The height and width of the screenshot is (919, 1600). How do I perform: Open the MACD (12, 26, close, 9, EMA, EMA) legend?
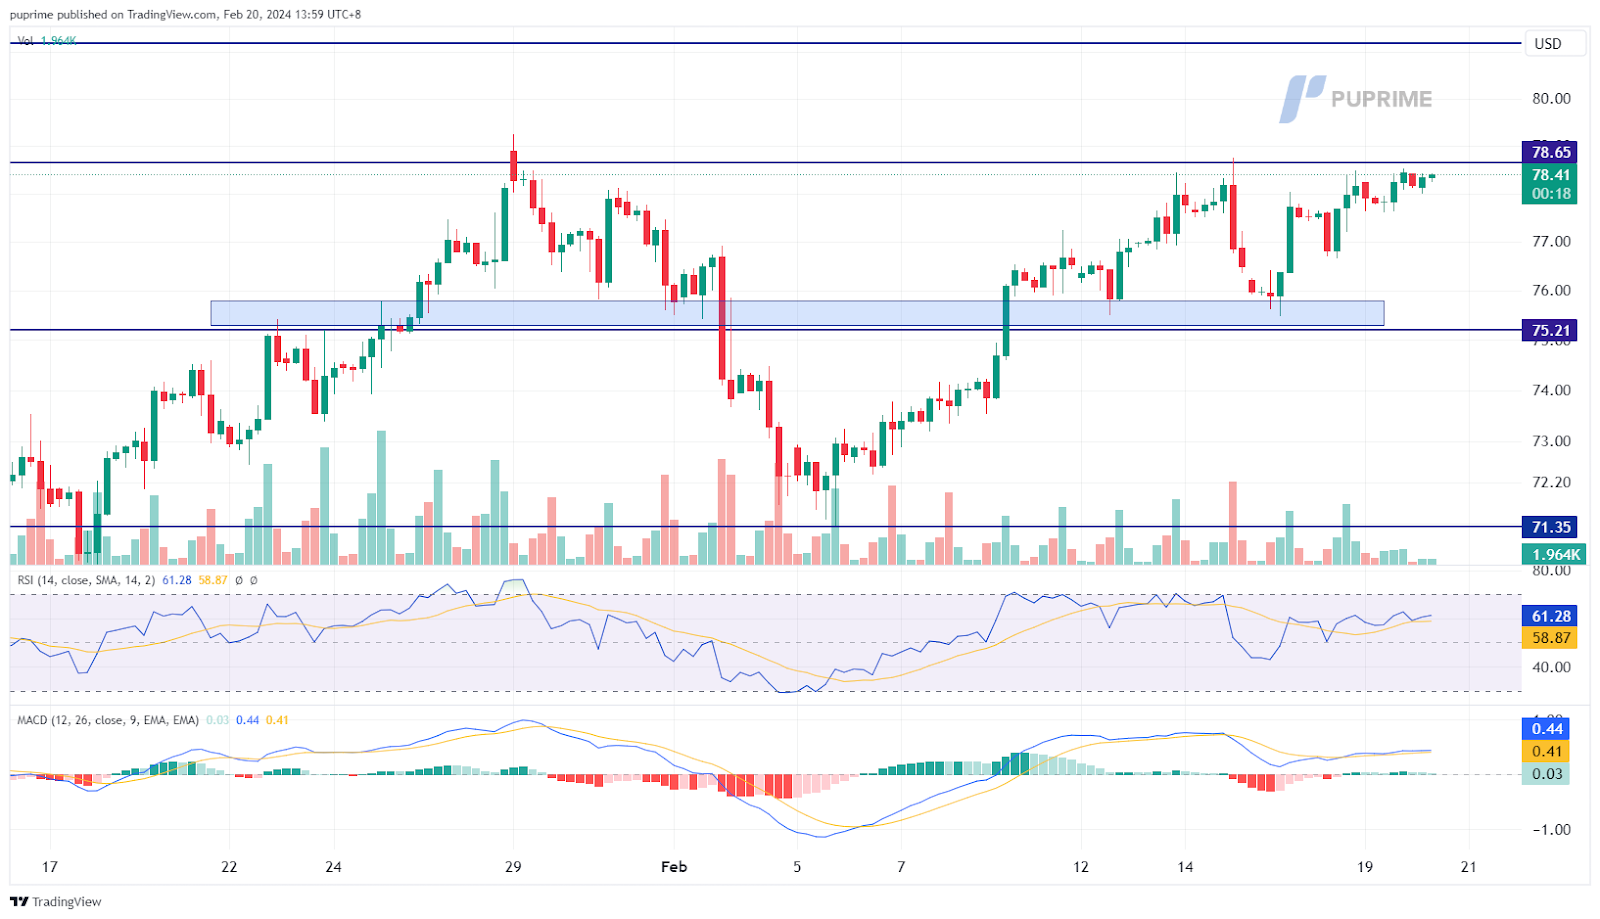coord(108,720)
